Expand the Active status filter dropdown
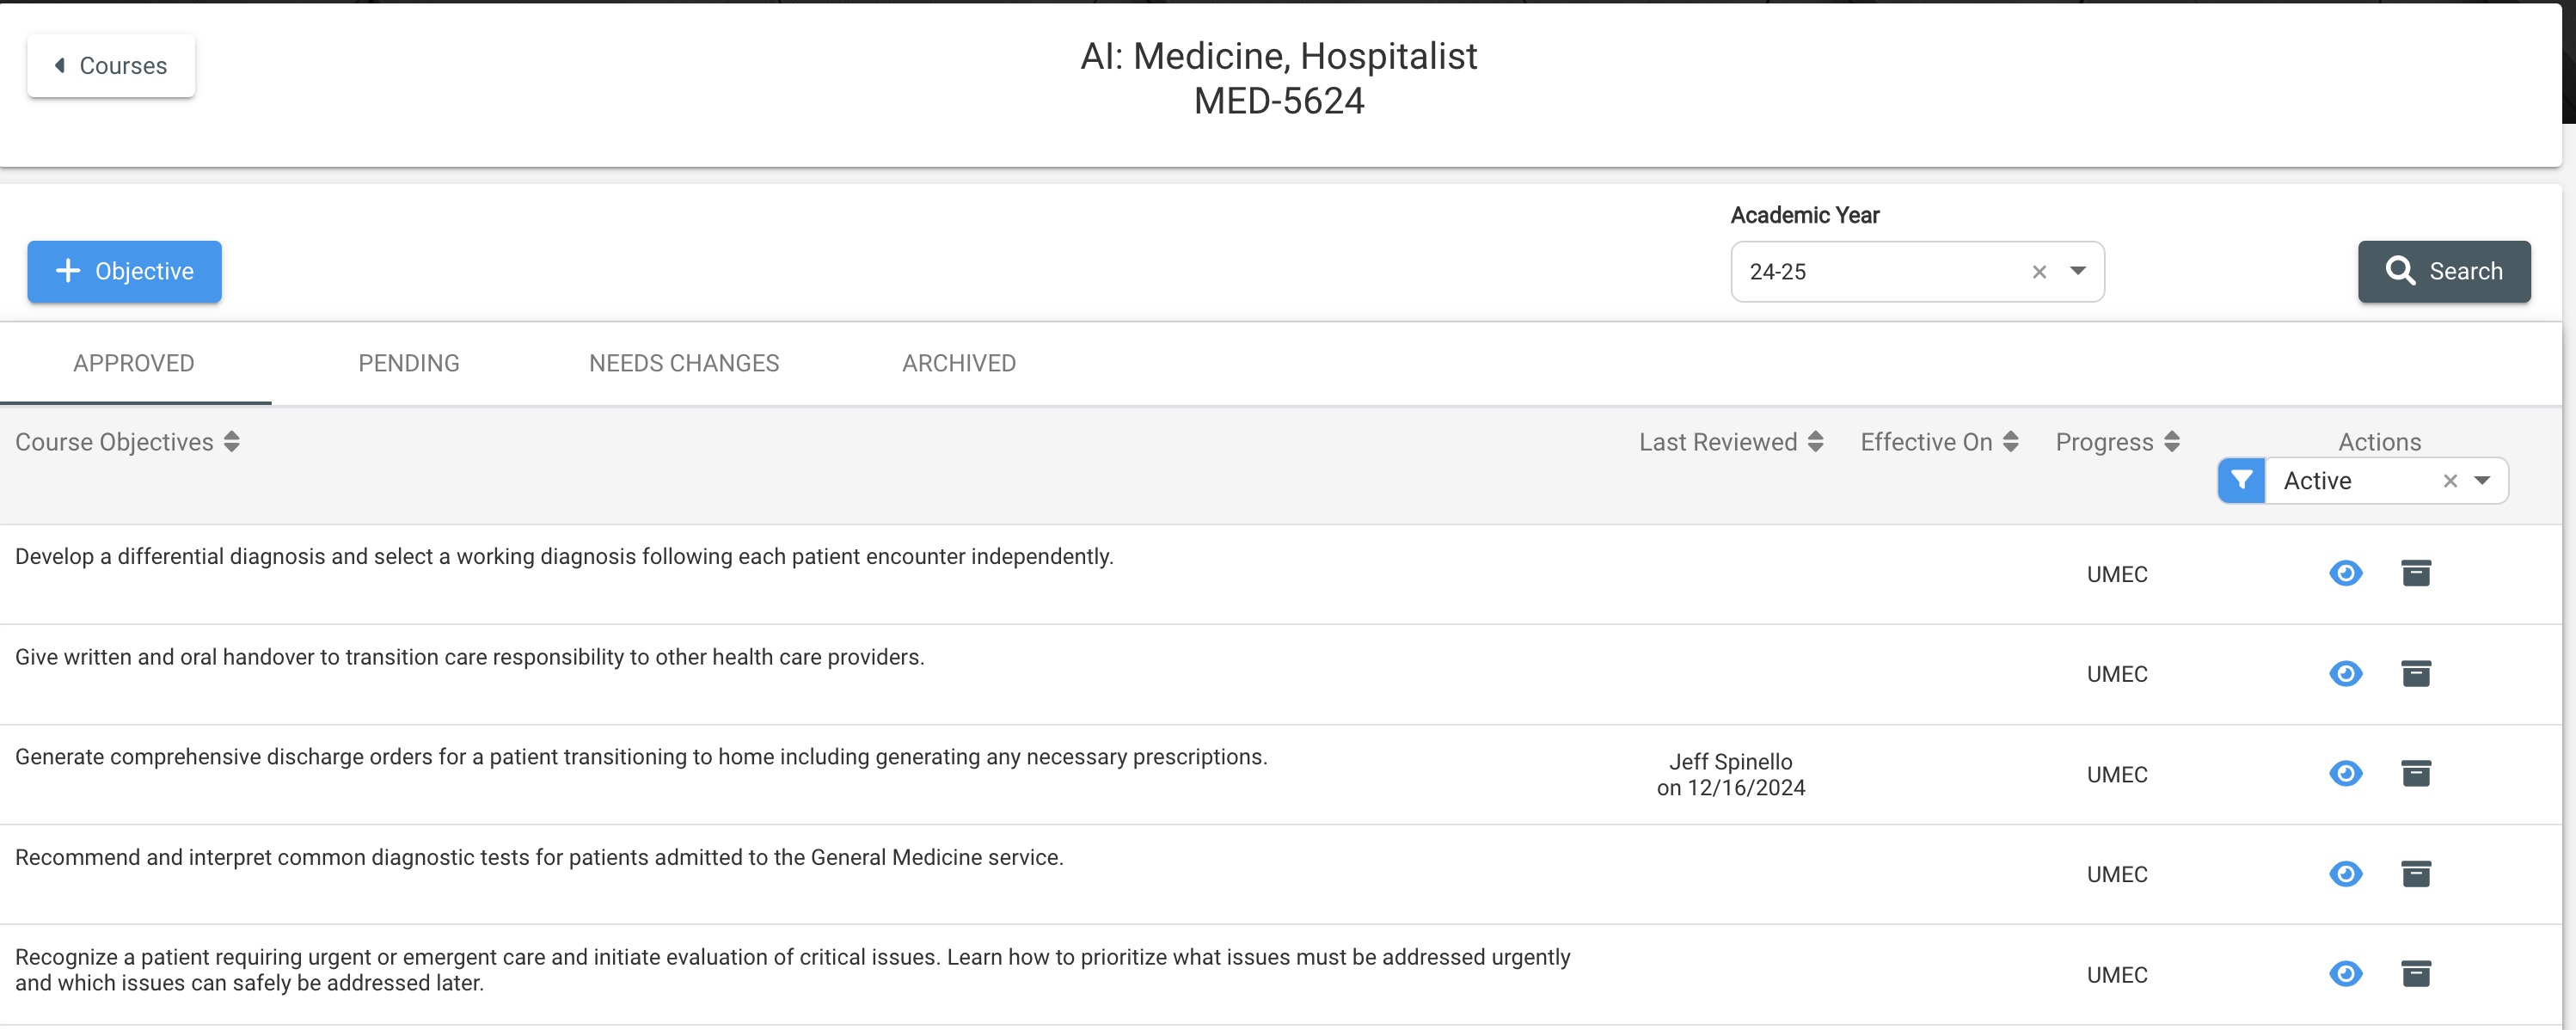Image resolution: width=2576 pixels, height=1030 pixels. [2482, 481]
